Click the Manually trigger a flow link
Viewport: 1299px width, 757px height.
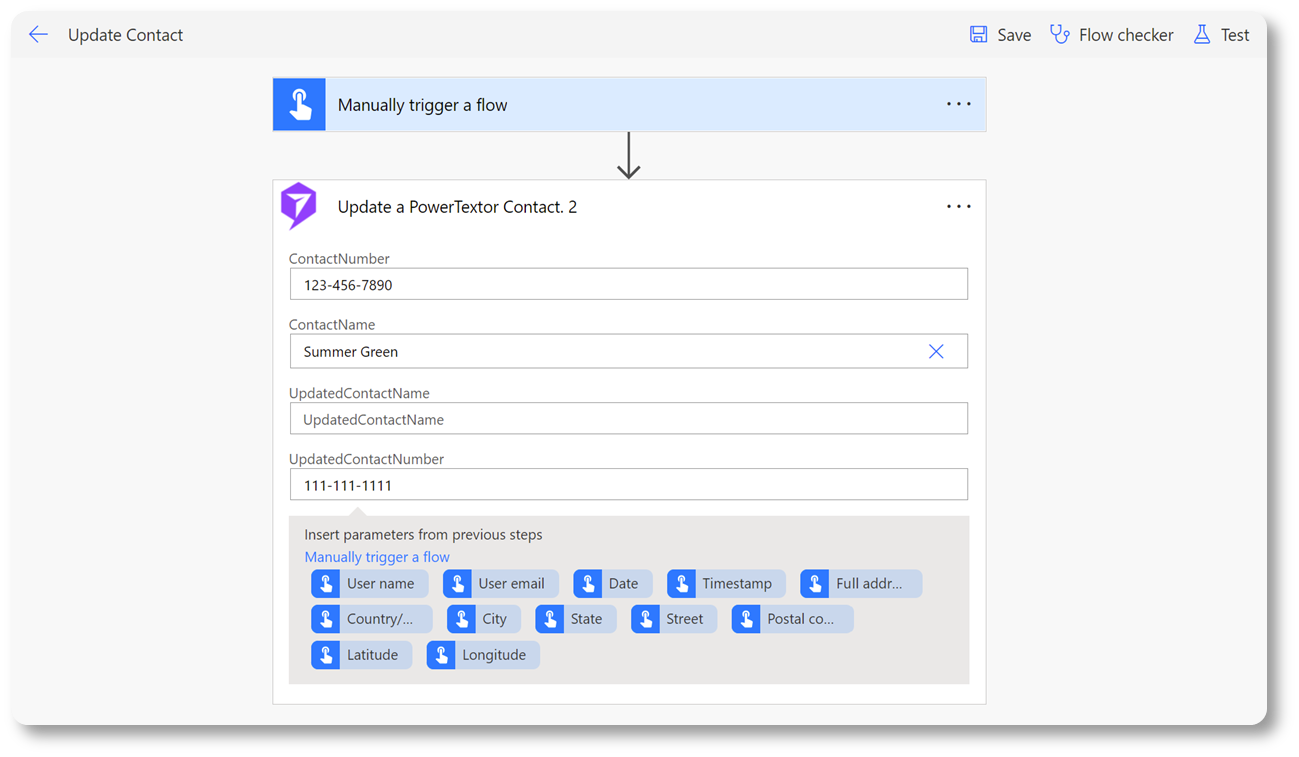point(377,557)
